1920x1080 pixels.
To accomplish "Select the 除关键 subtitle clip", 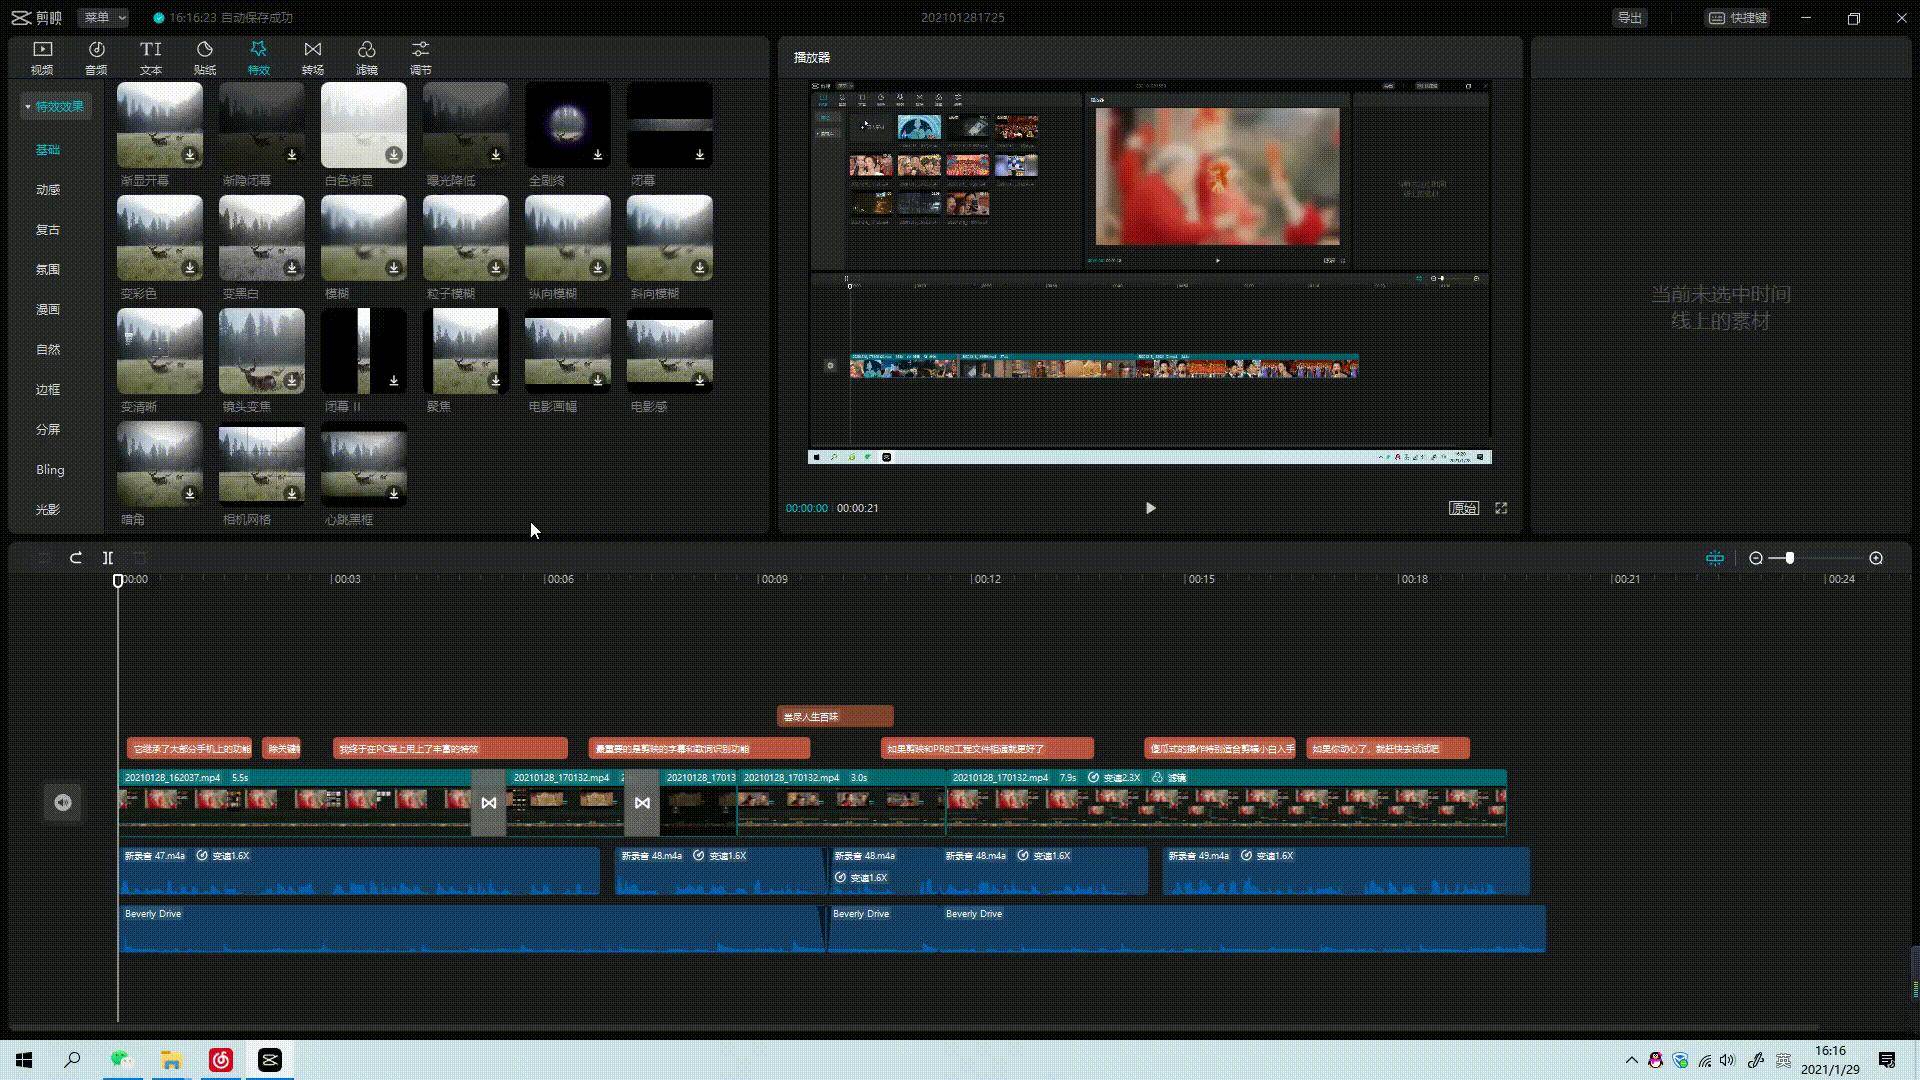I will pos(281,748).
